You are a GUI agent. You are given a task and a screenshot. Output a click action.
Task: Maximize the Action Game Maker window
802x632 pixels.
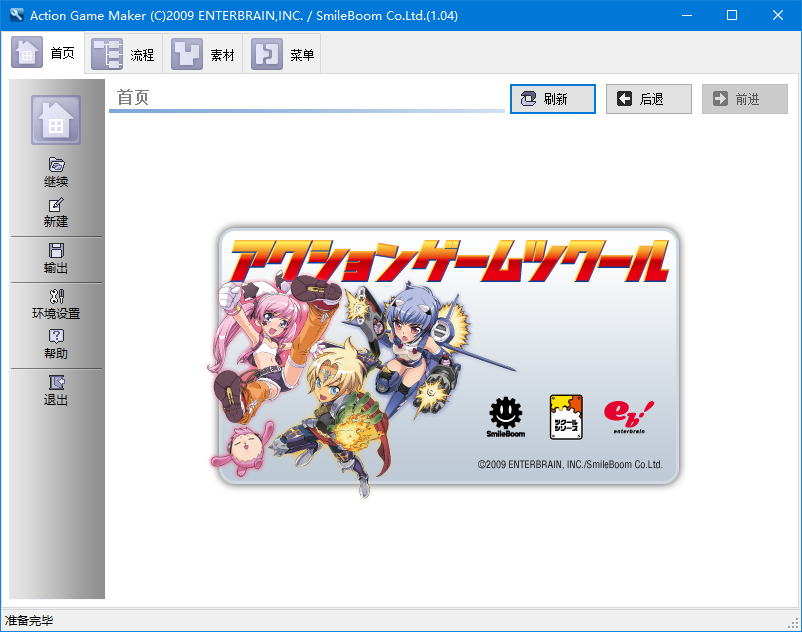coord(732,15)
